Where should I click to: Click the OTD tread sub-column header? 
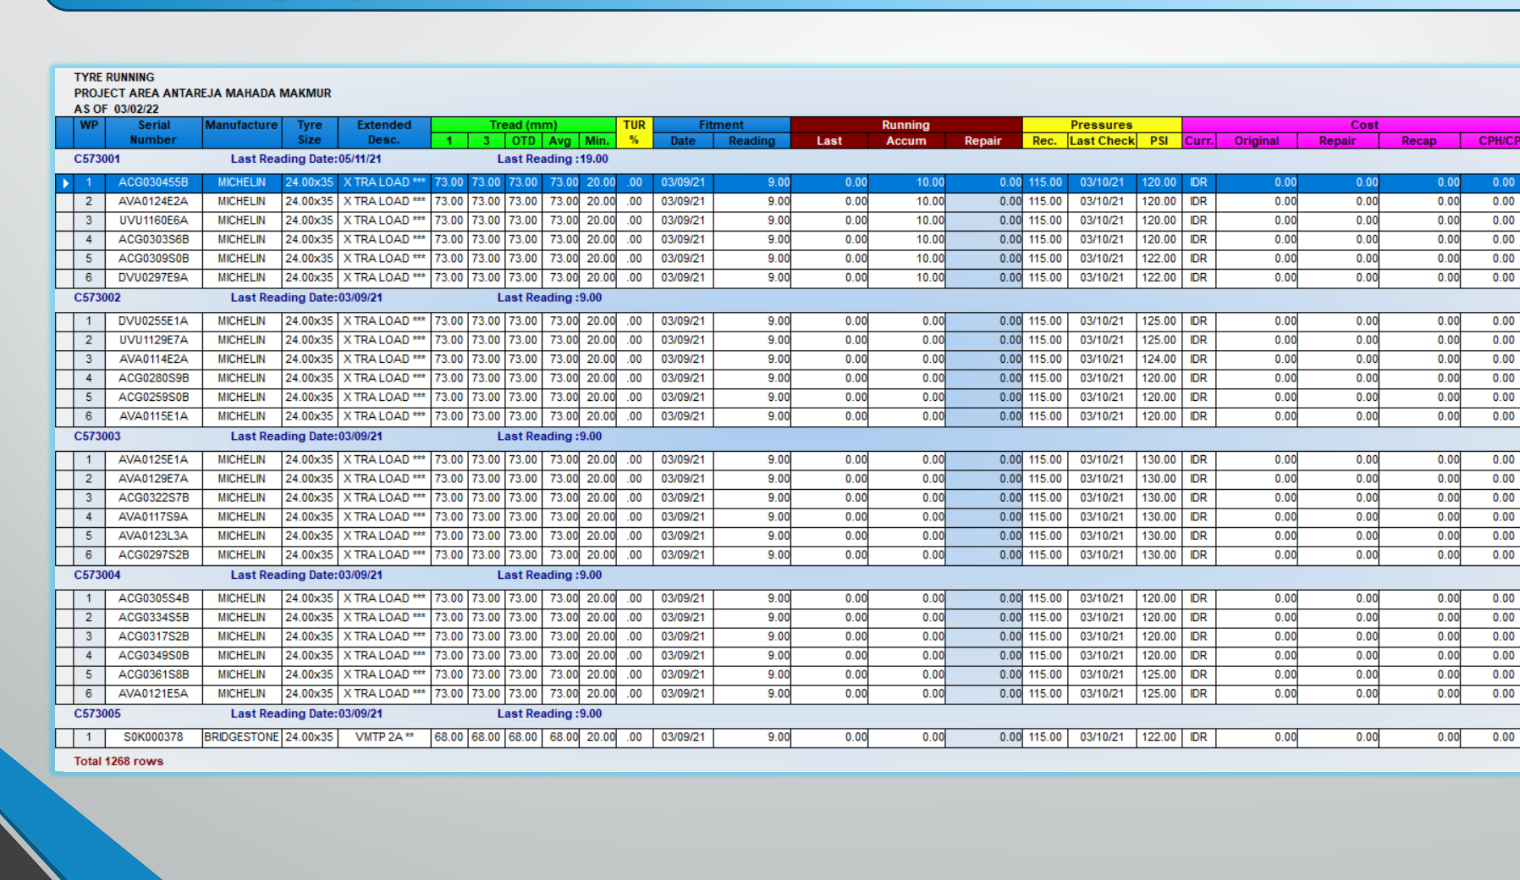[523, 141]
